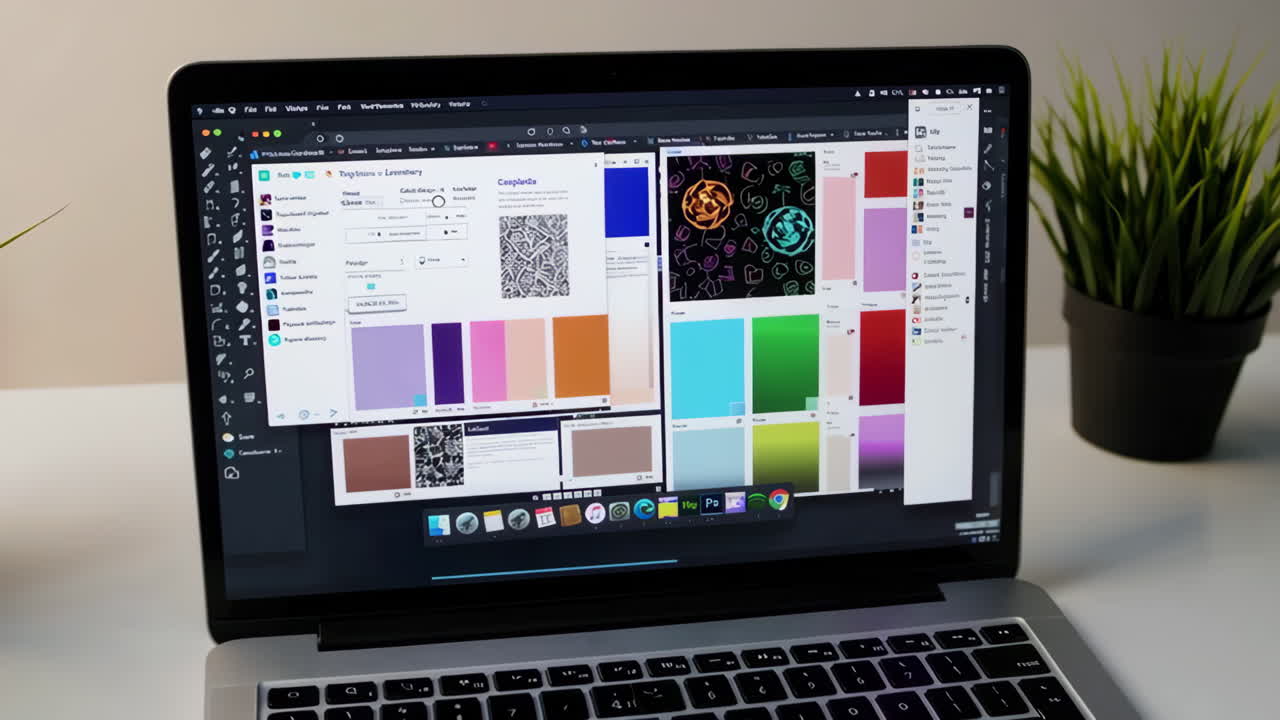Viewport: 1280px width, 720px height.
Task: Open the Photoshop icon in the Dock
Action: click(711, 502)
